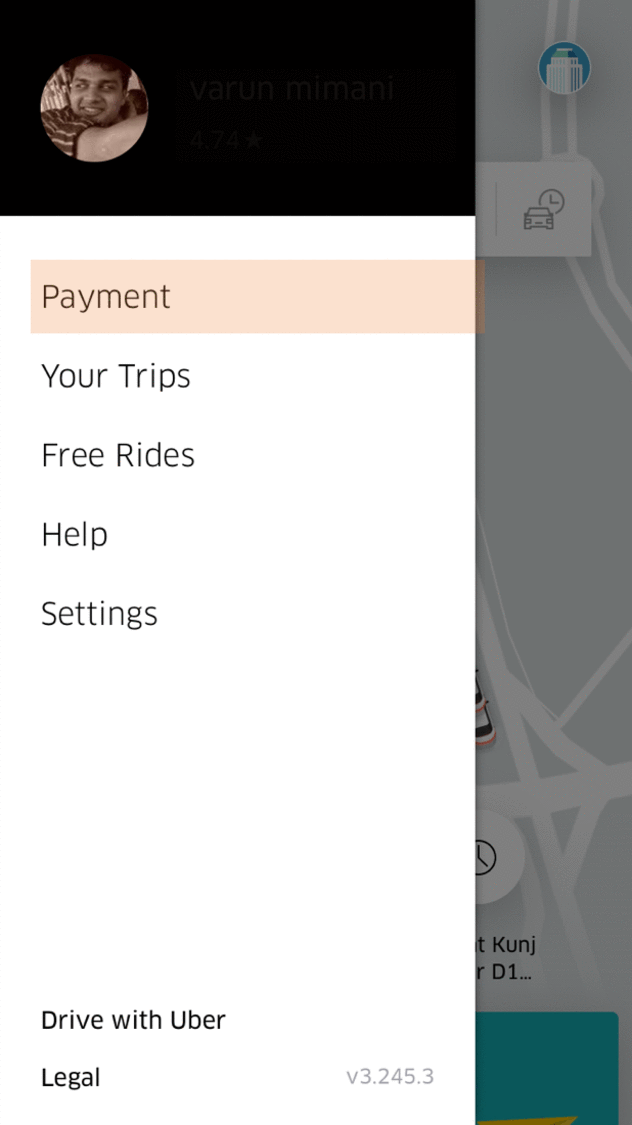This screenshot has height=1125, width=632.
Task: Open Settings from the side menu
Action: click(99, 613)
